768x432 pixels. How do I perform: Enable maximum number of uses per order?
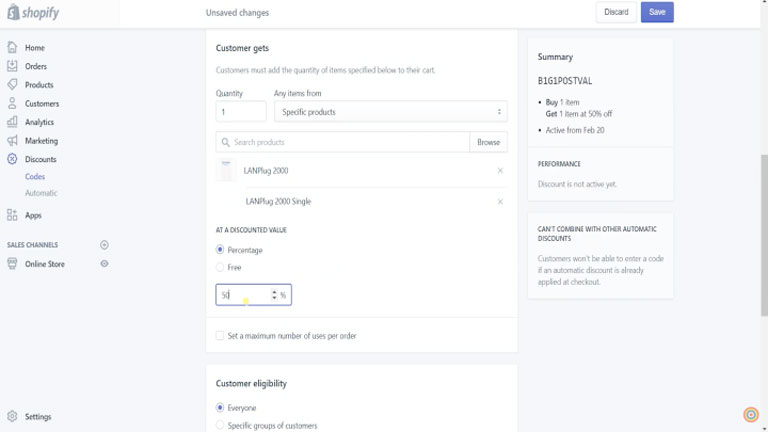(220, 336)
